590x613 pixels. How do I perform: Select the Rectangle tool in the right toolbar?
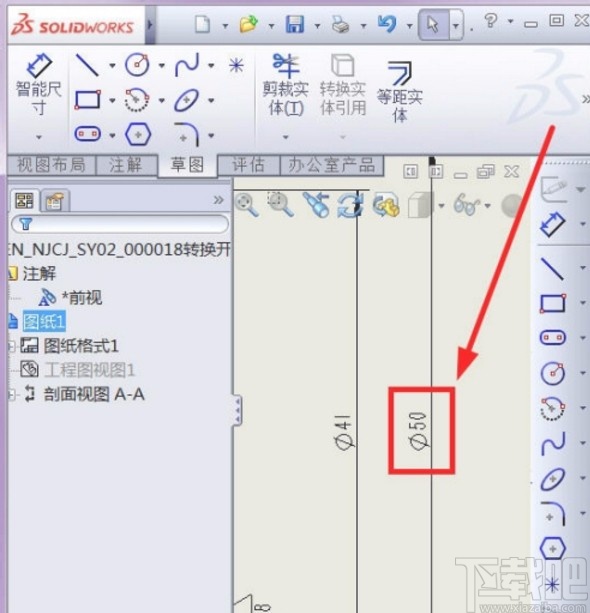[552, 303]
